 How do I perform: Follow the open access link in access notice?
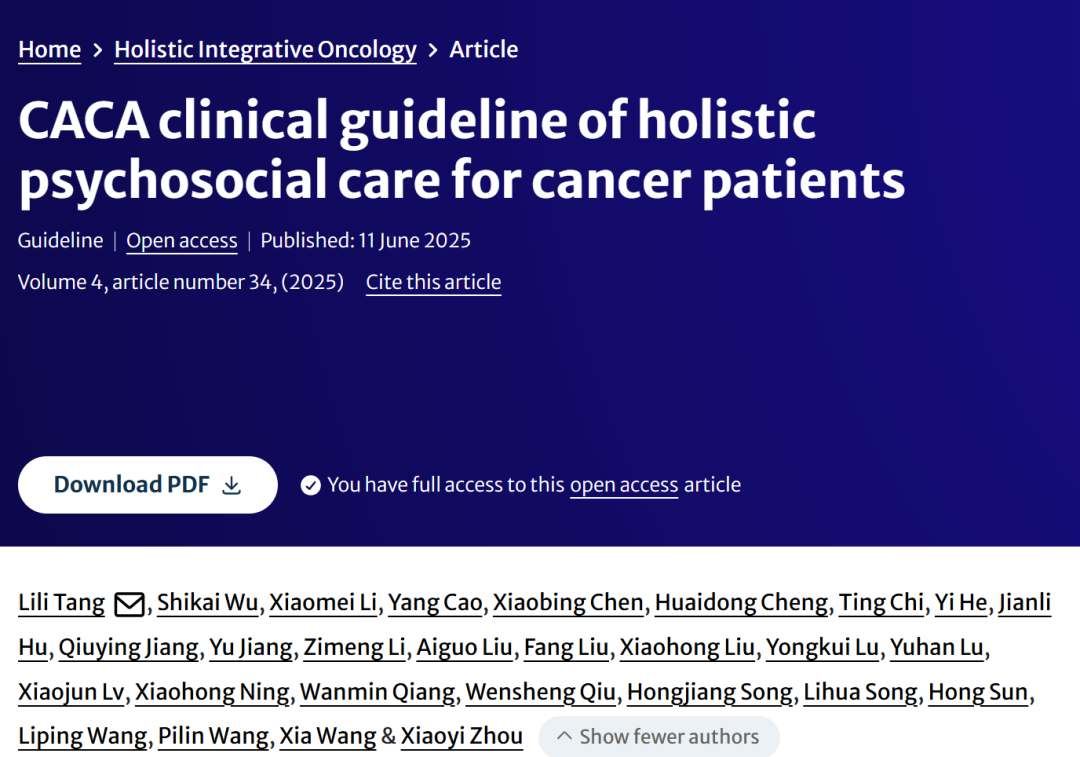(x=624, y=485)
